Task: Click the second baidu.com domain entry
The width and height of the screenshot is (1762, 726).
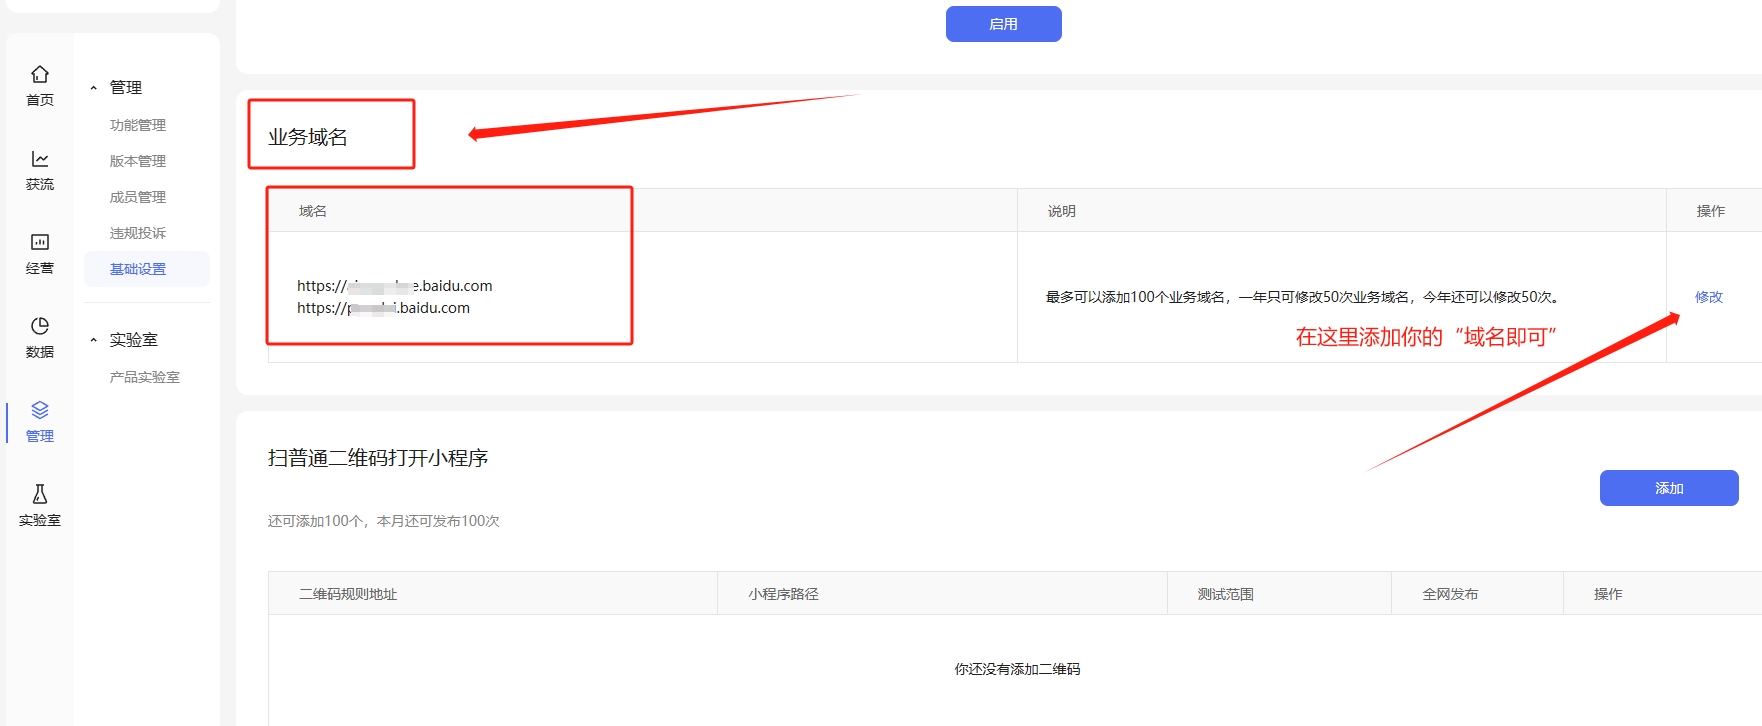Action: coord(383,308)
